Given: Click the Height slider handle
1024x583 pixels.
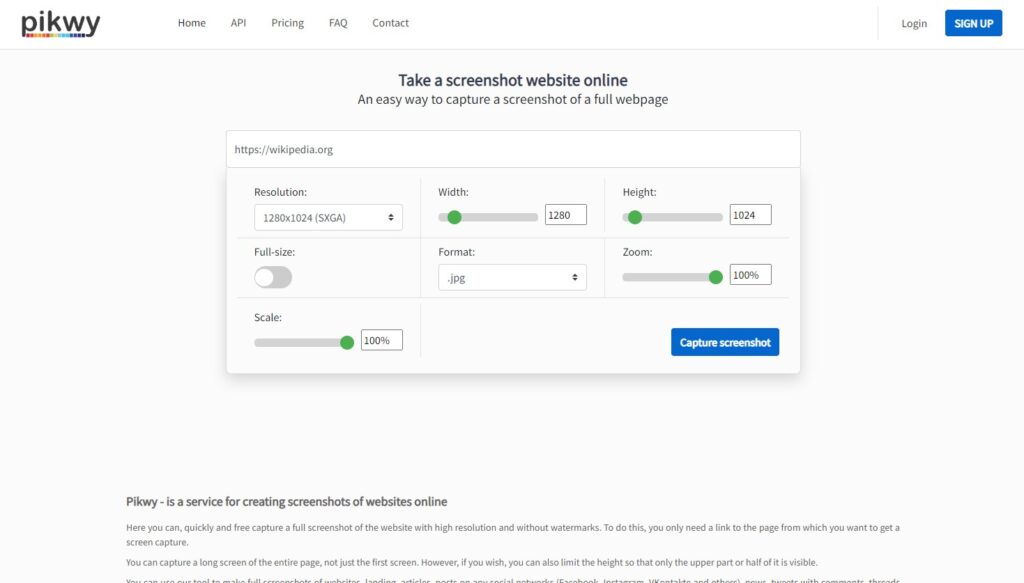Looking at the screenshot, I should (x=635, y=217).
